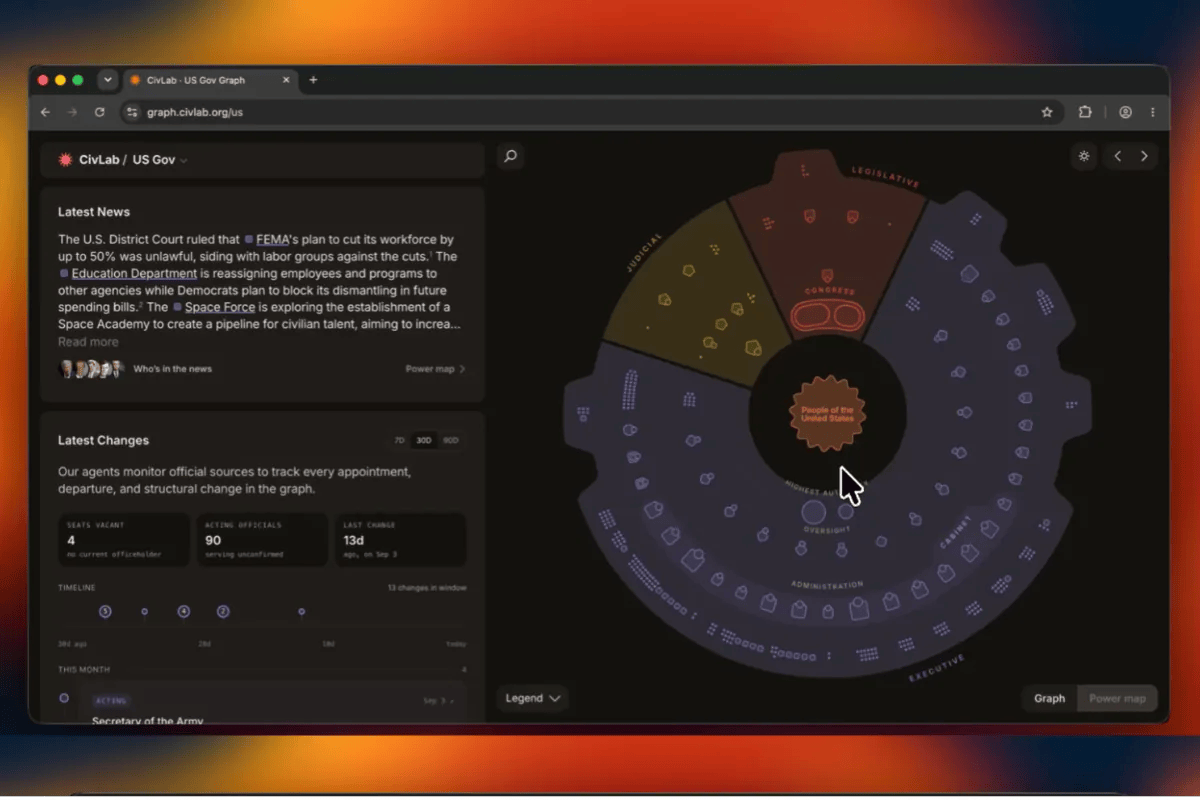Click the Judicial branch label
Screen dimensions: 1200x800
coord(646,253)
